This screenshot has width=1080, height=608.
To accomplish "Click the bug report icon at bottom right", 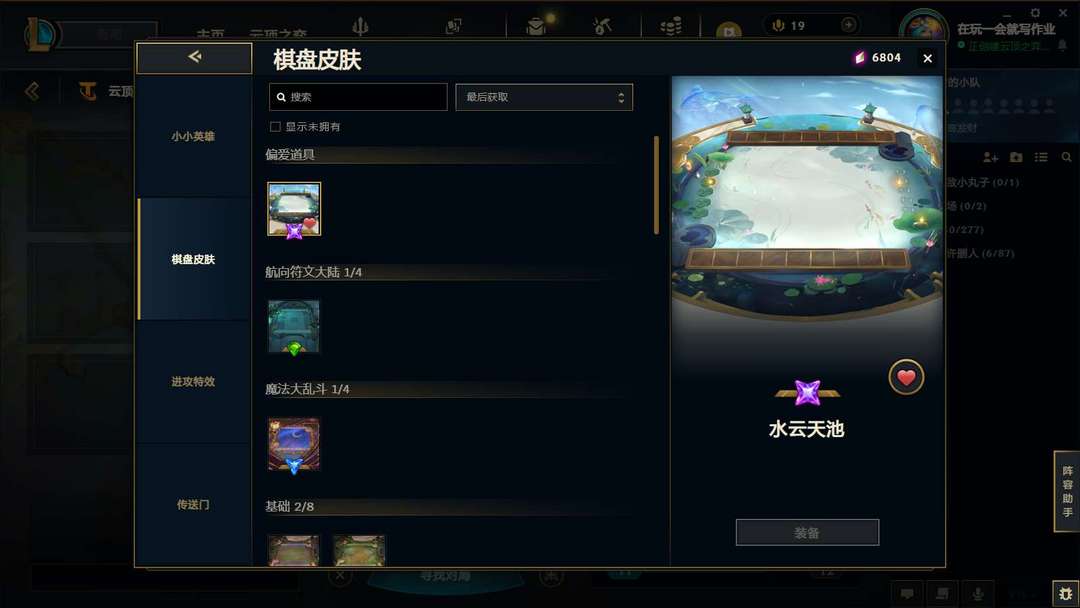I will pyautogui.click(x=1066, y=594).
